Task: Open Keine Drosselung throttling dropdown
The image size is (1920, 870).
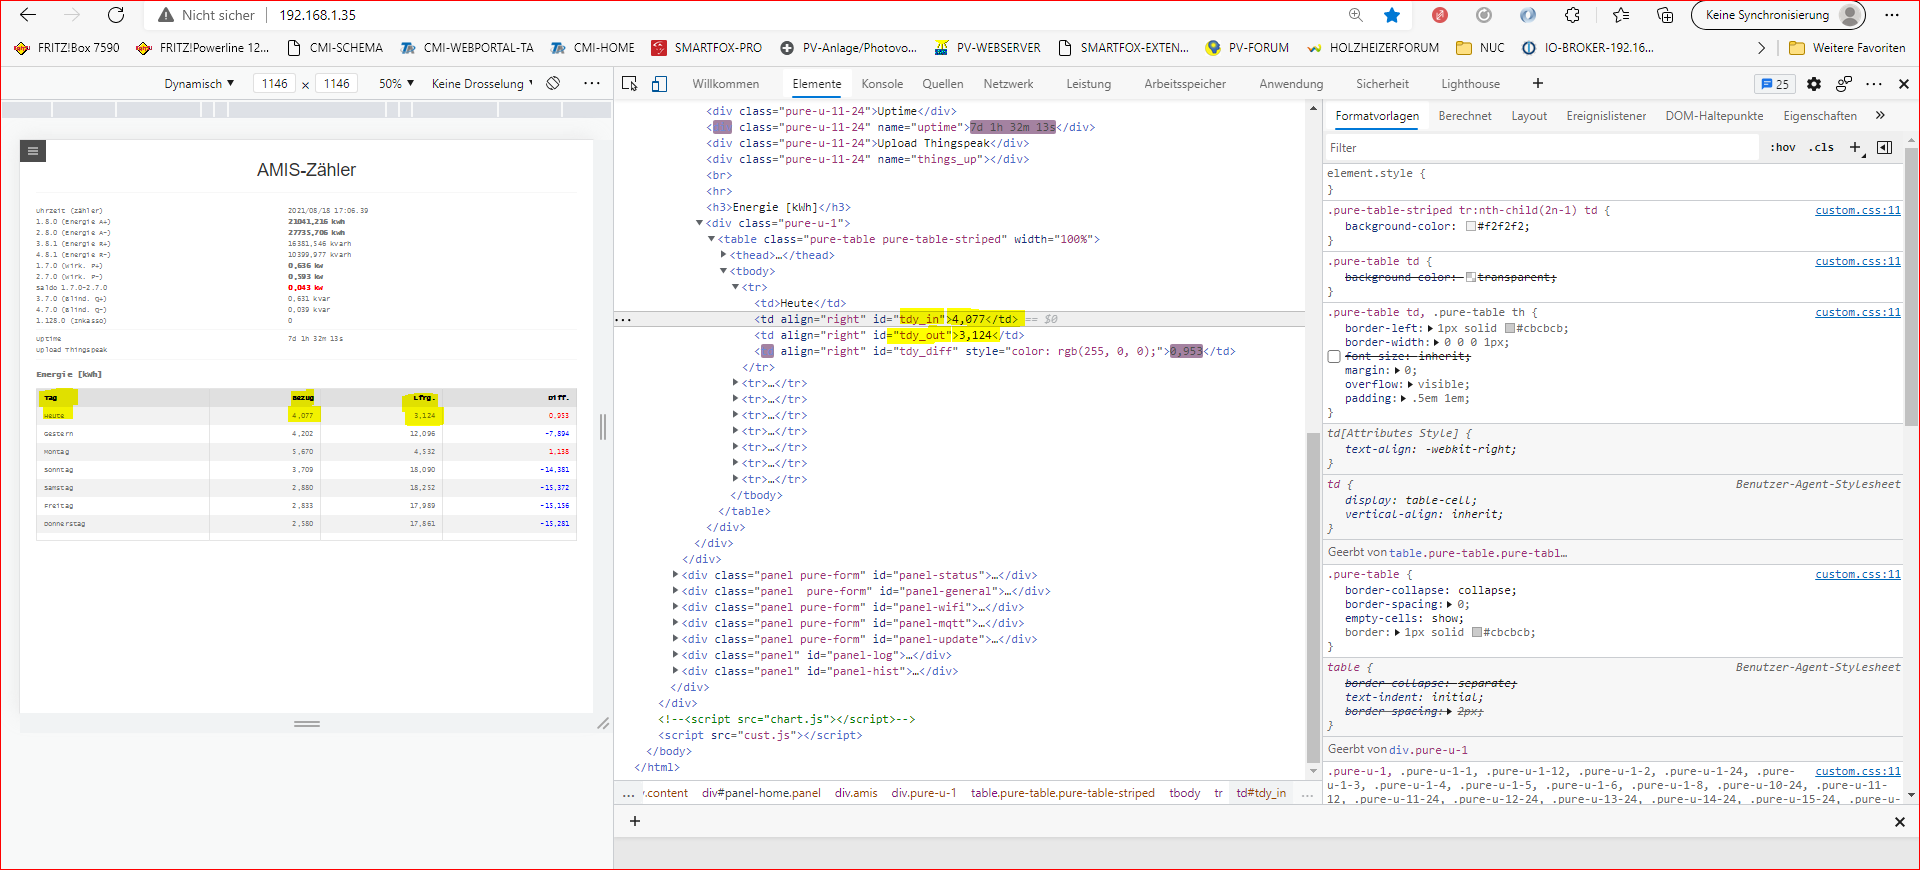Action: coord(482,84)
